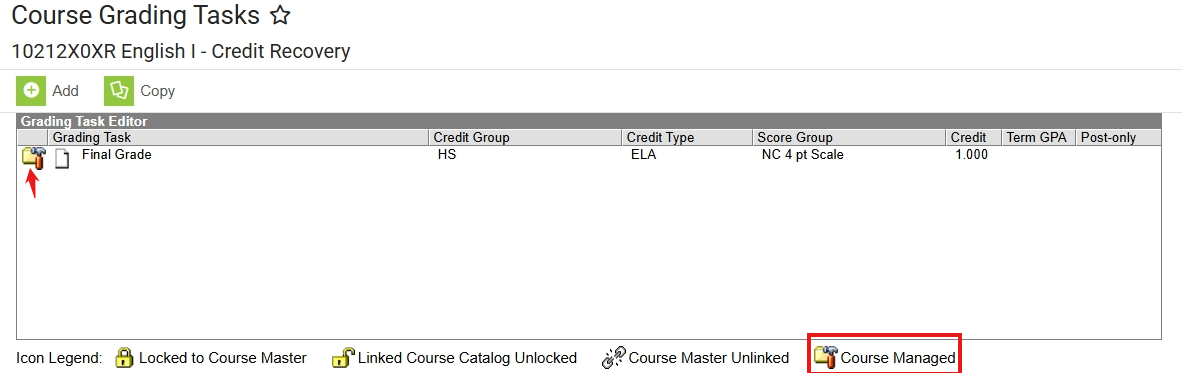This screenshot has width=1182, height=373.
Task: Click the Locked to Course Master padlock icon
Action: pyautogui.click(x=124, y=358)
